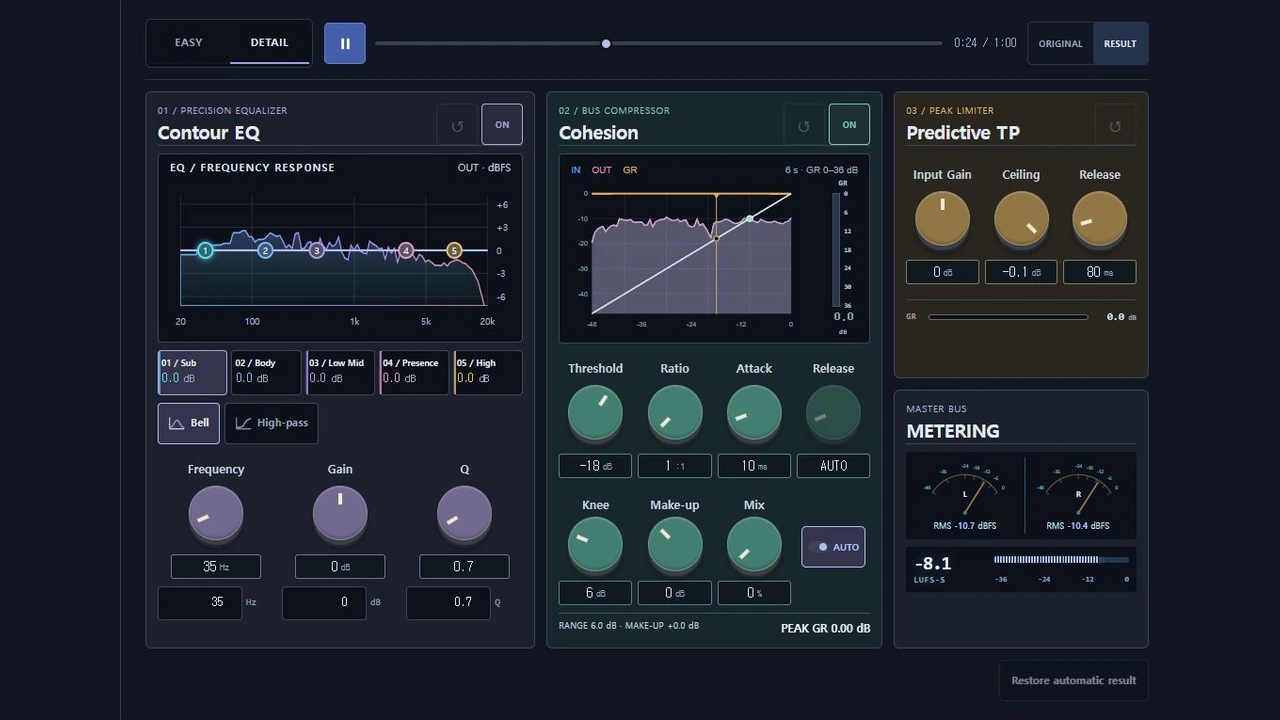Screen dimensions: 1280x720
Task: Select the 04 / Presence band
Action: [x=414, y=372]
